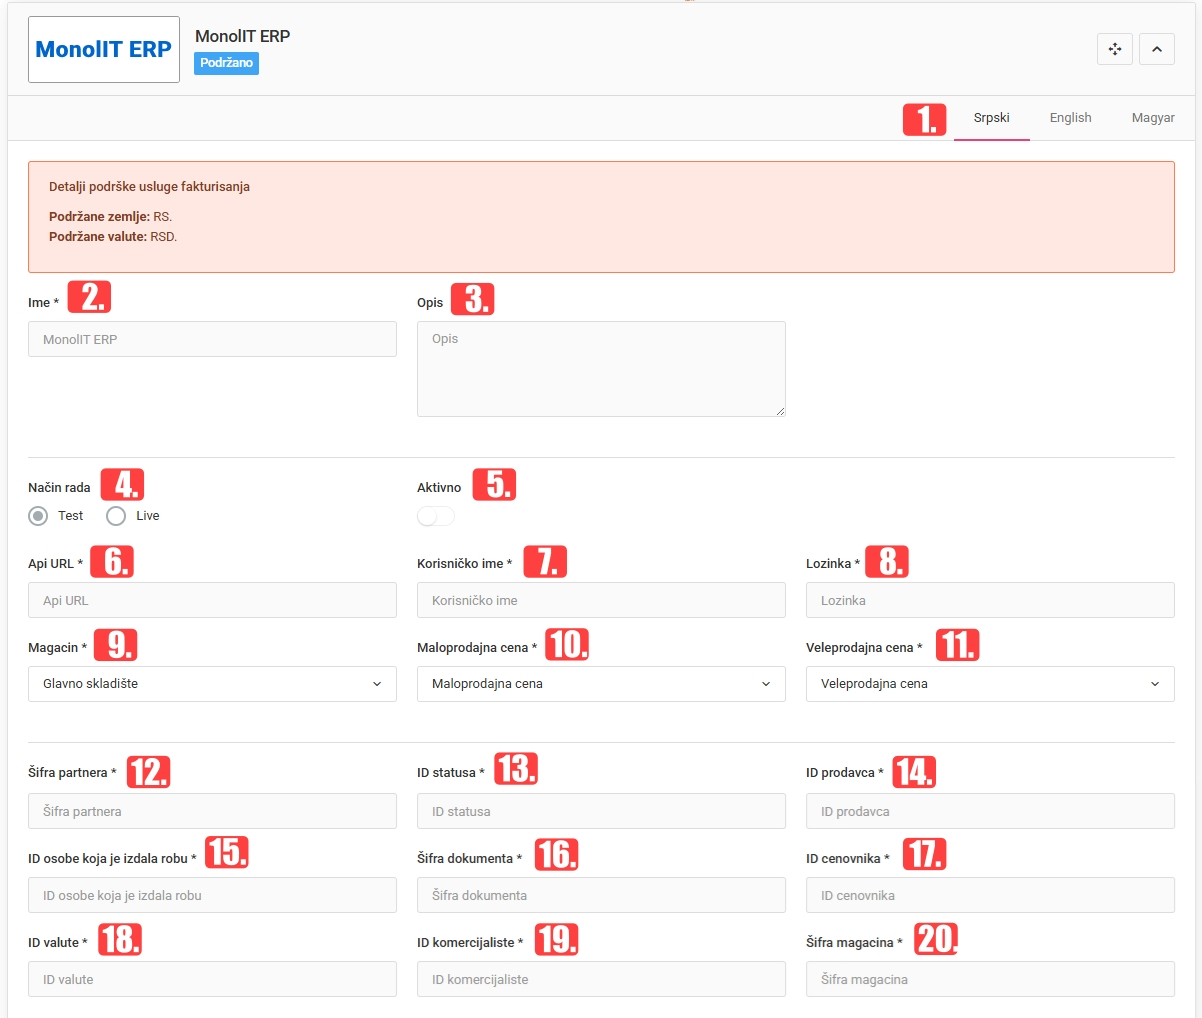Click the MonolIT ERP logo
The height and width of the screenshot is (1018, 1202).
pyautogui.click(x=104, y=49)
